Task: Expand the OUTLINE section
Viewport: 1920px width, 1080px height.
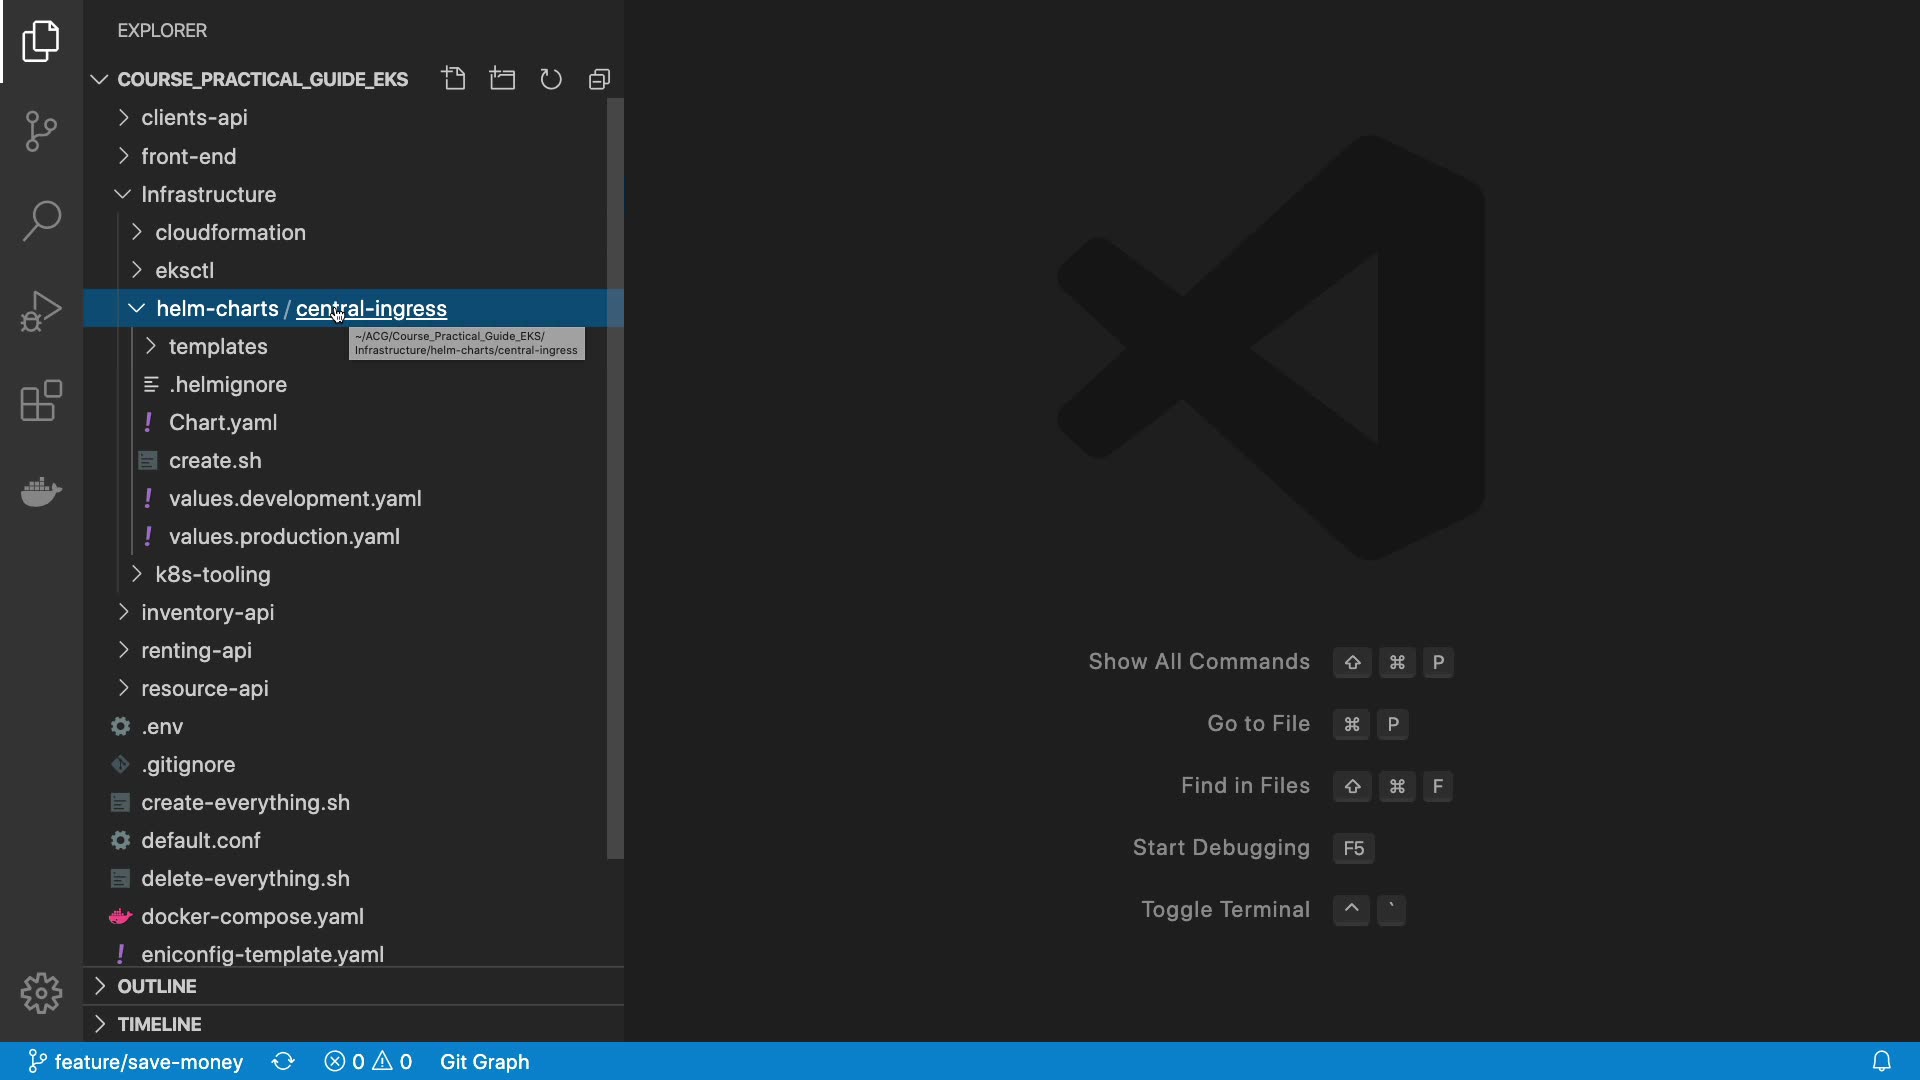Action: (157, 986)
